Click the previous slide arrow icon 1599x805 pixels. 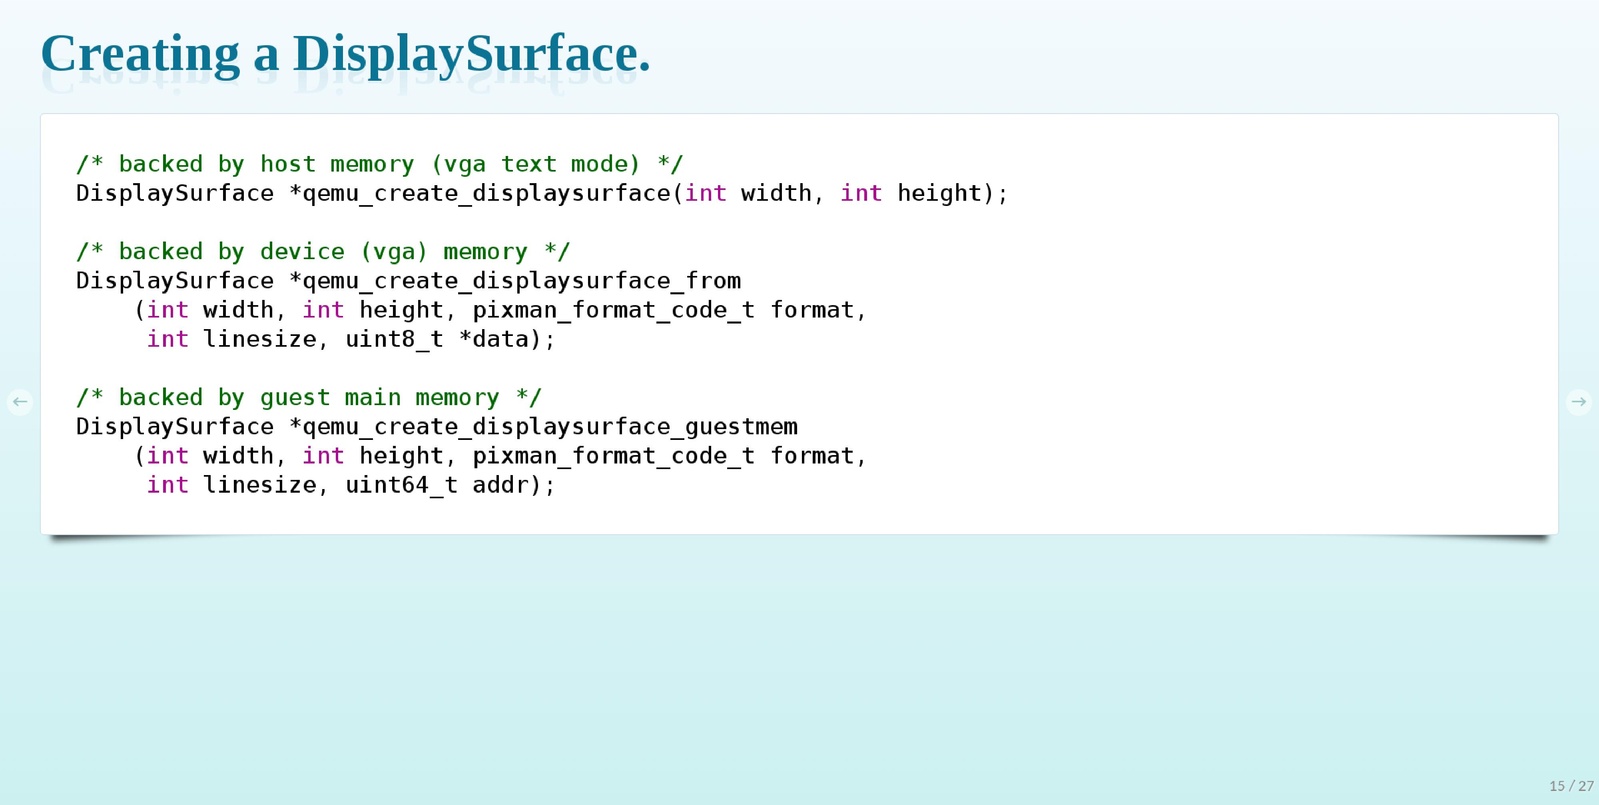pos(20,402)
